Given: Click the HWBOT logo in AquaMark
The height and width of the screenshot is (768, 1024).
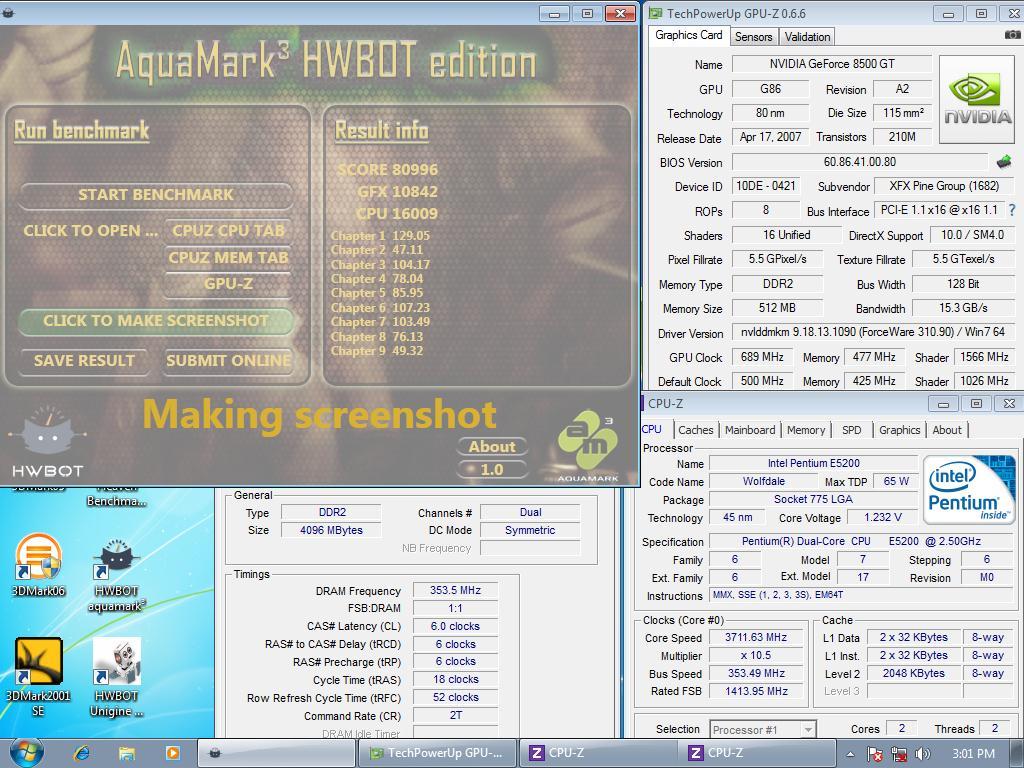Looking at the screenshot, I should 47,443.
